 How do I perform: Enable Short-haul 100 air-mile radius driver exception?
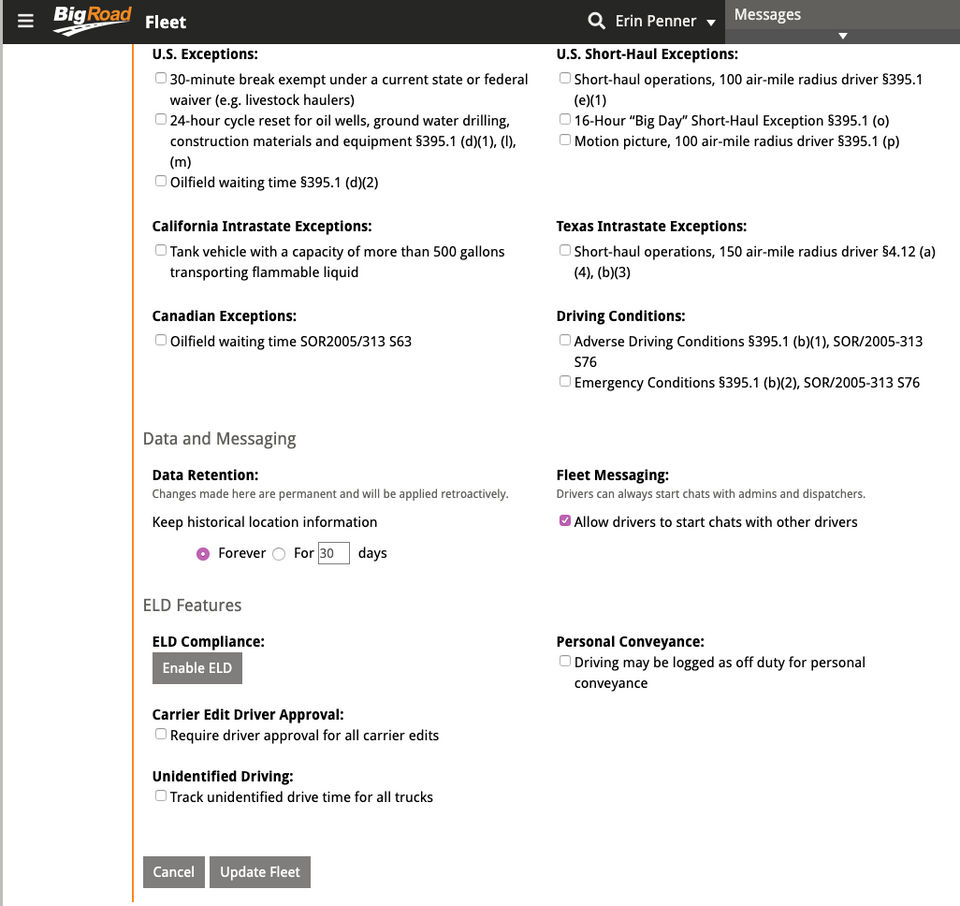pyautogui.click(x=564, y=78)
